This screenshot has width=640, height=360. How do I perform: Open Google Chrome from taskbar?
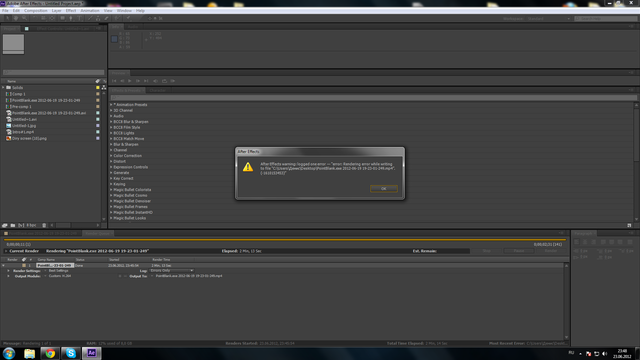pos(50,353)
